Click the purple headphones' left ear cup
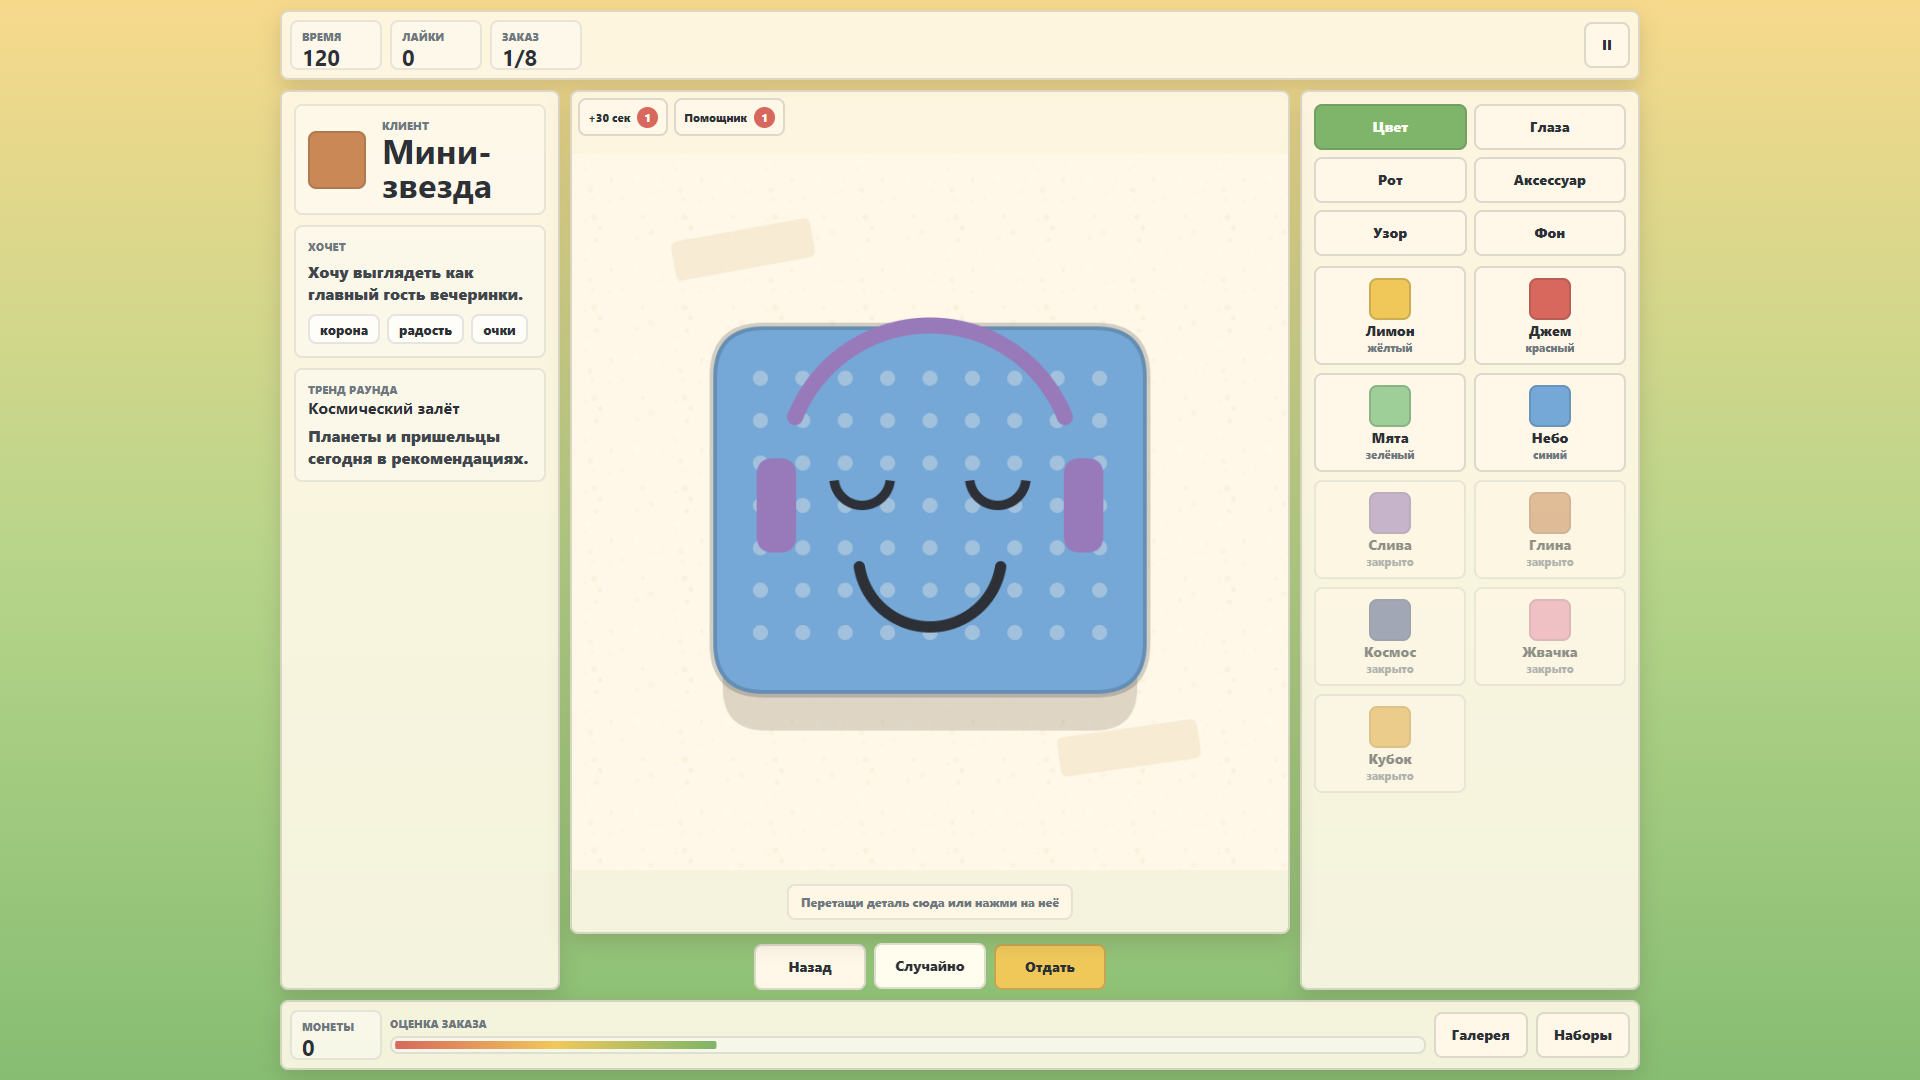 [x=776, y=505]
